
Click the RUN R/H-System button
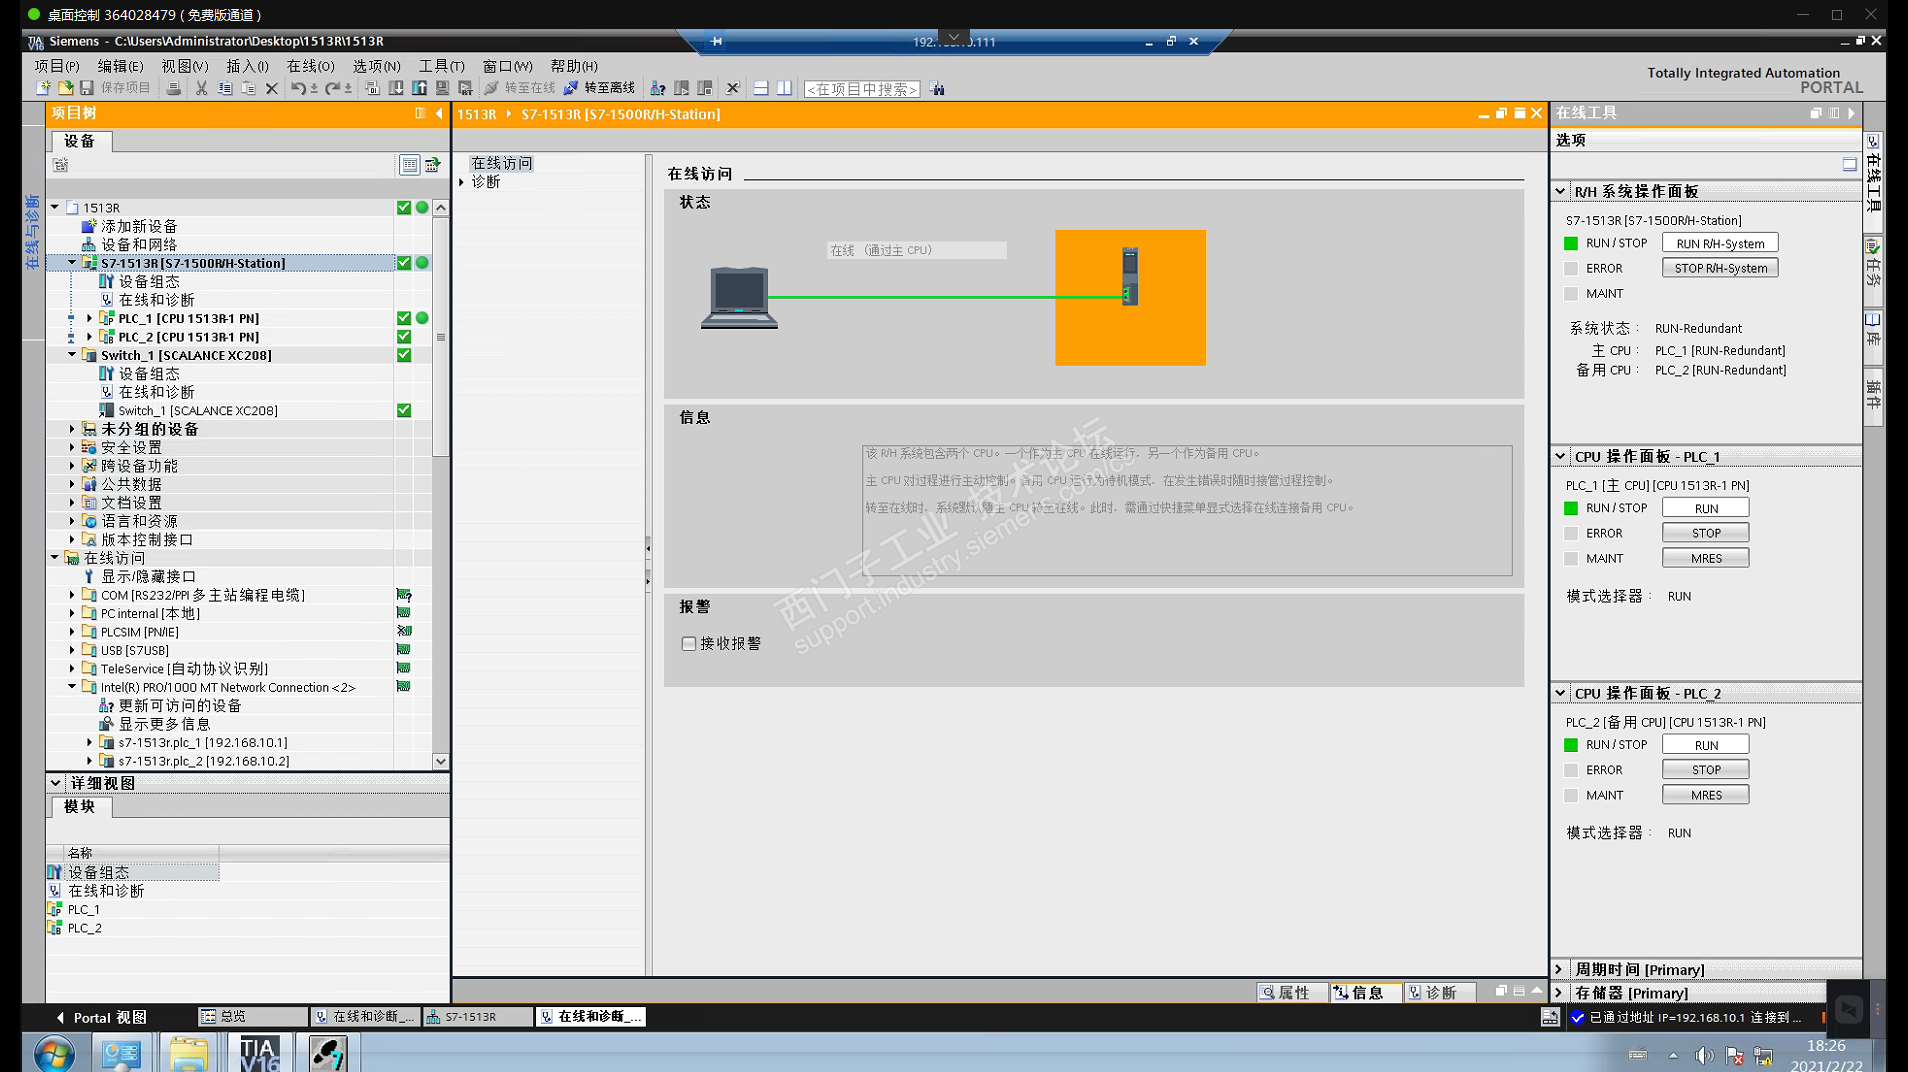point(1720,243)
